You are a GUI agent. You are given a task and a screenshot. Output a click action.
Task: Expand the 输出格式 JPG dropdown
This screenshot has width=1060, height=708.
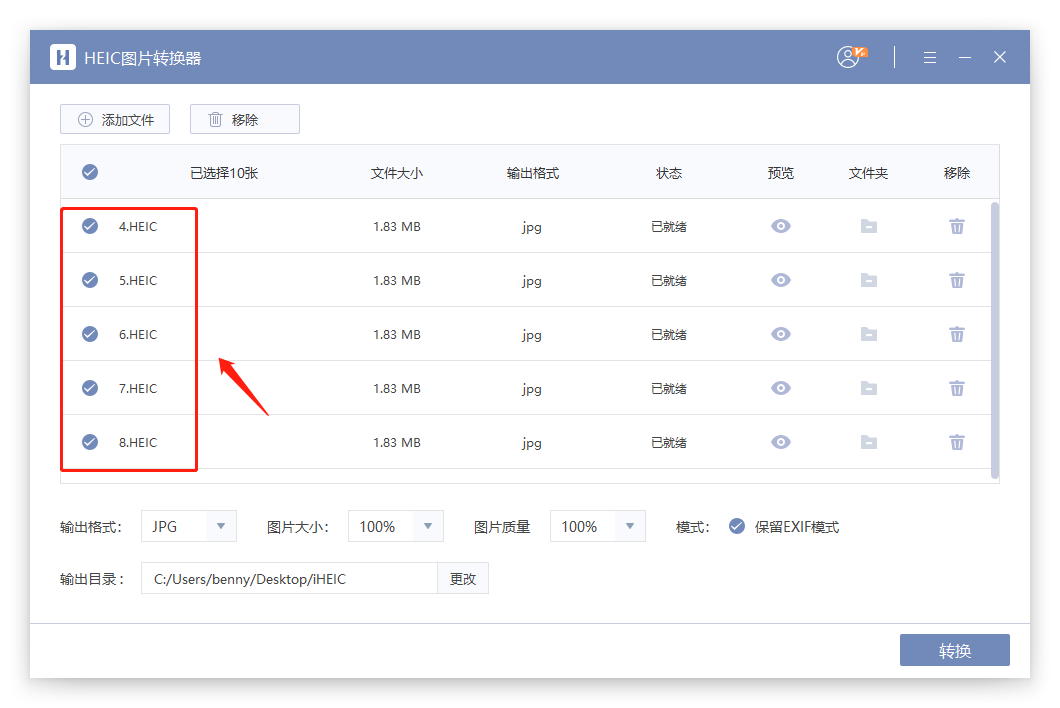pos(220,526)
